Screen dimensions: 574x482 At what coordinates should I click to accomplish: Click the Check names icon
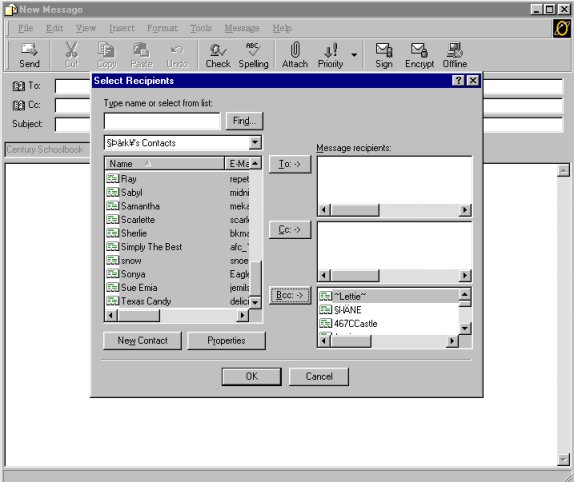218,55
